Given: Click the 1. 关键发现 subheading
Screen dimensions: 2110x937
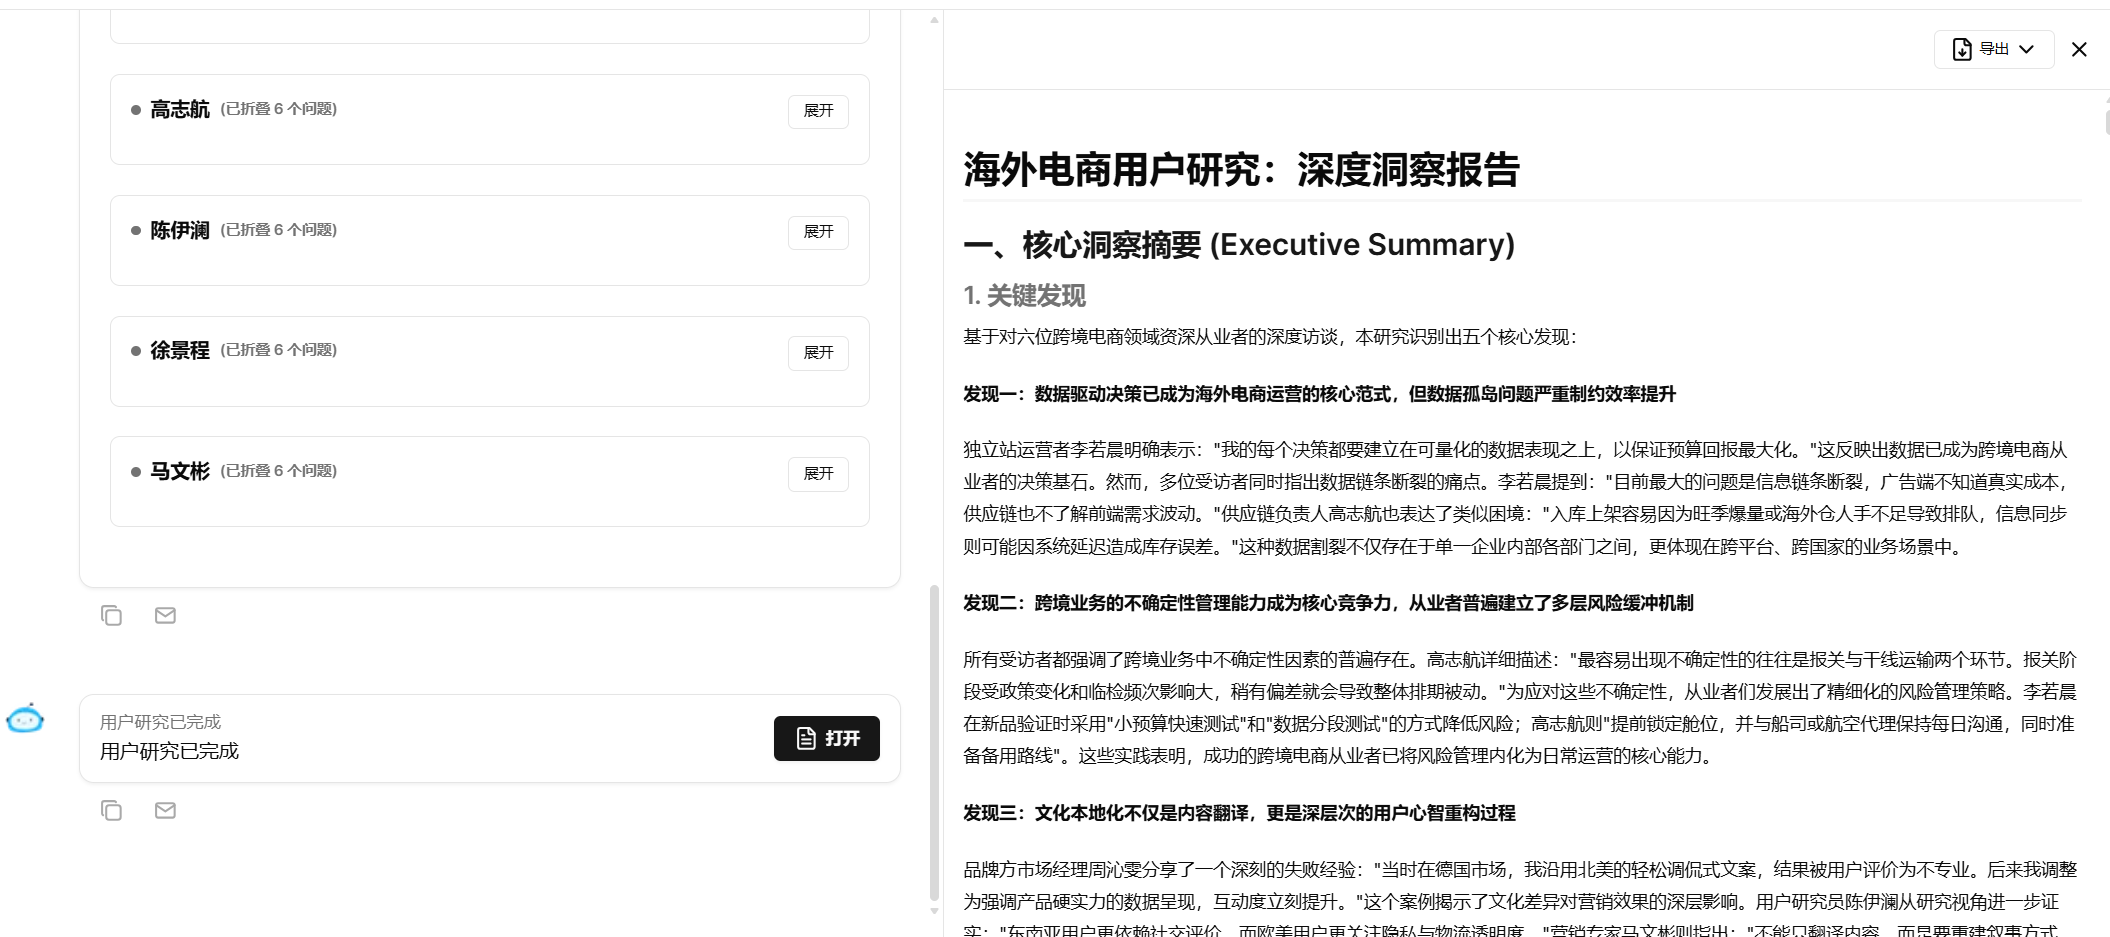Looking at the screenshot, I should click(1024, 296).
